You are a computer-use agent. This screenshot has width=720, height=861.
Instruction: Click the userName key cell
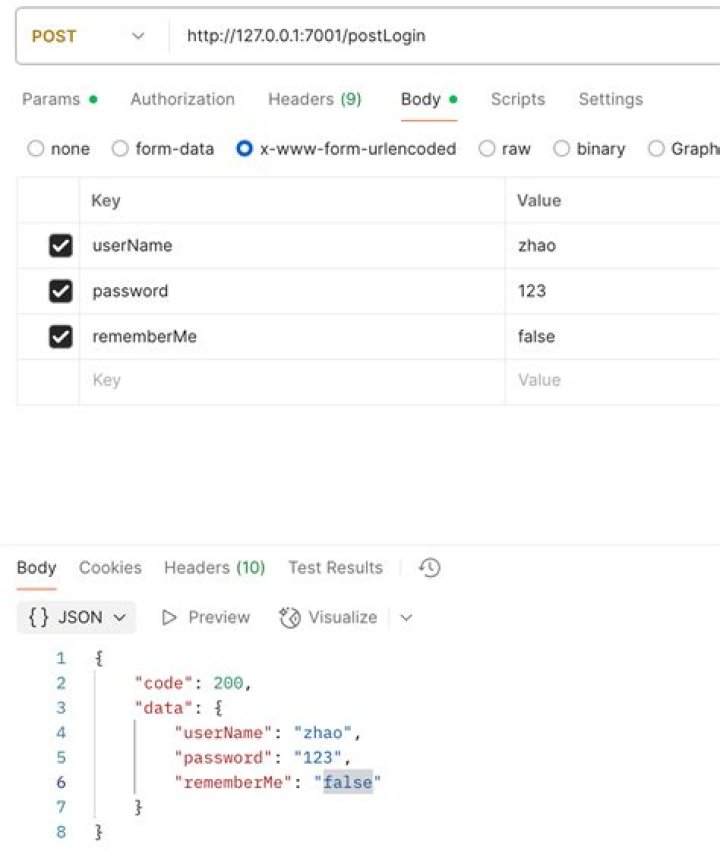click(292, 245)
